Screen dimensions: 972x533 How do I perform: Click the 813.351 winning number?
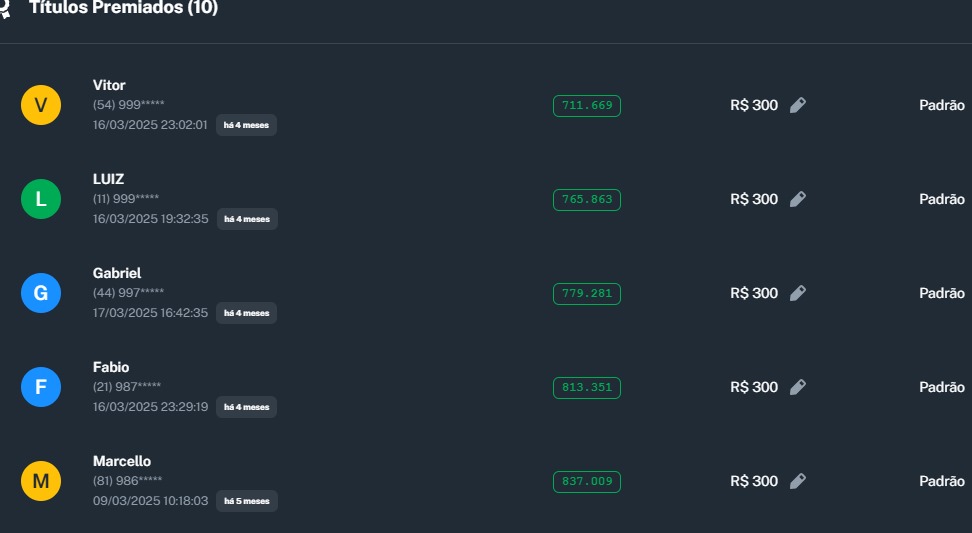587,388
